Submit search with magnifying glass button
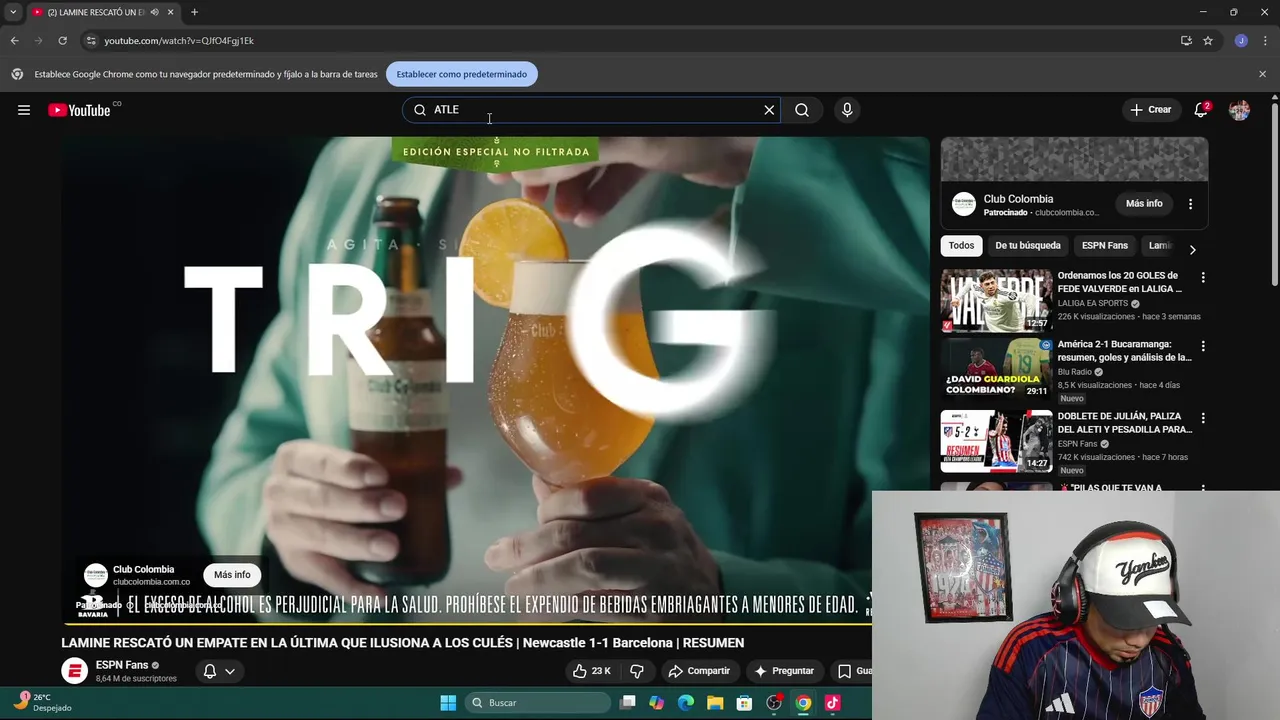 [802, 110]
